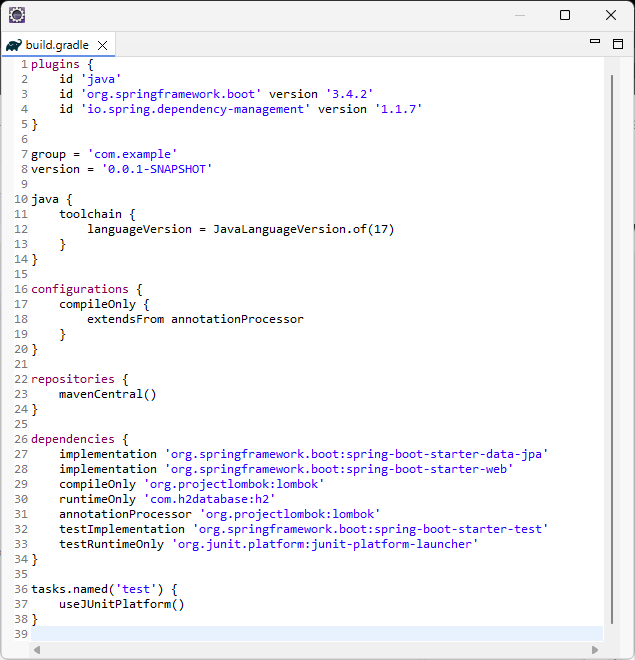Click the Eclipse application icon in title bar

(17, 15)
